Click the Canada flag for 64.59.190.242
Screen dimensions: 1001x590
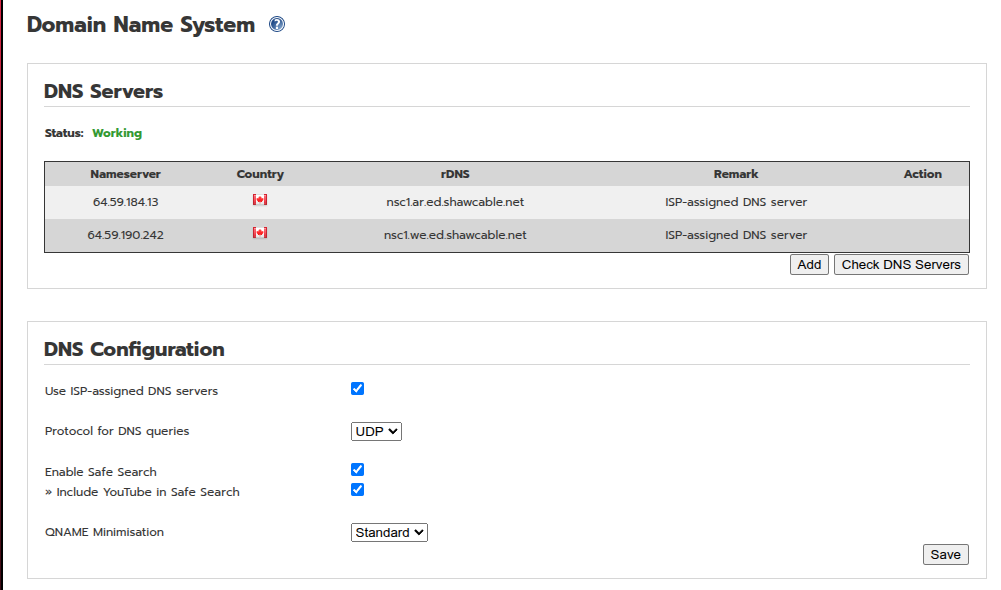[260, 232]
